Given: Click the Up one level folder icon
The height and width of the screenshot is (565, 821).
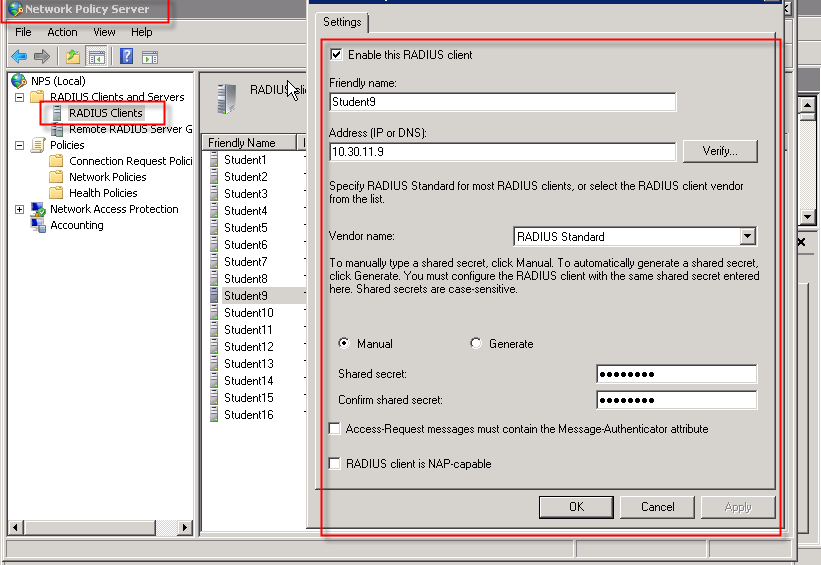Looking at the screenshot, I should 73,57.
